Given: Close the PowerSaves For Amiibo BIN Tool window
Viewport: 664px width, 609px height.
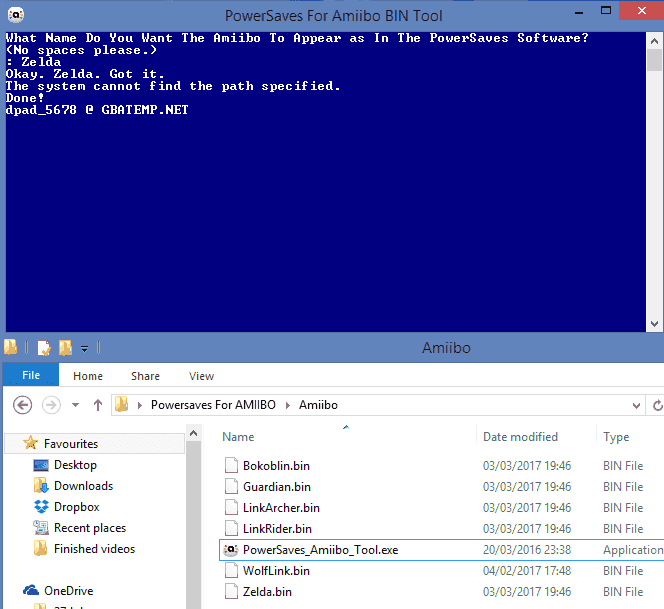Looking at the screenshot, I should [641, 11].
